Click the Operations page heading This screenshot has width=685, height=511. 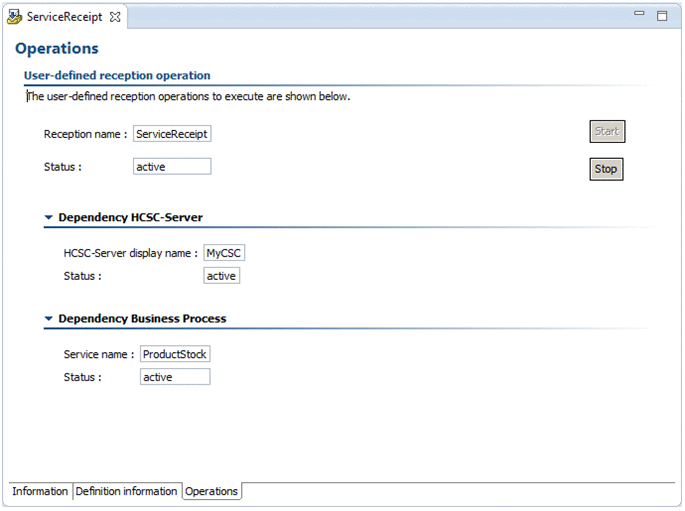[x=57, y=48]
